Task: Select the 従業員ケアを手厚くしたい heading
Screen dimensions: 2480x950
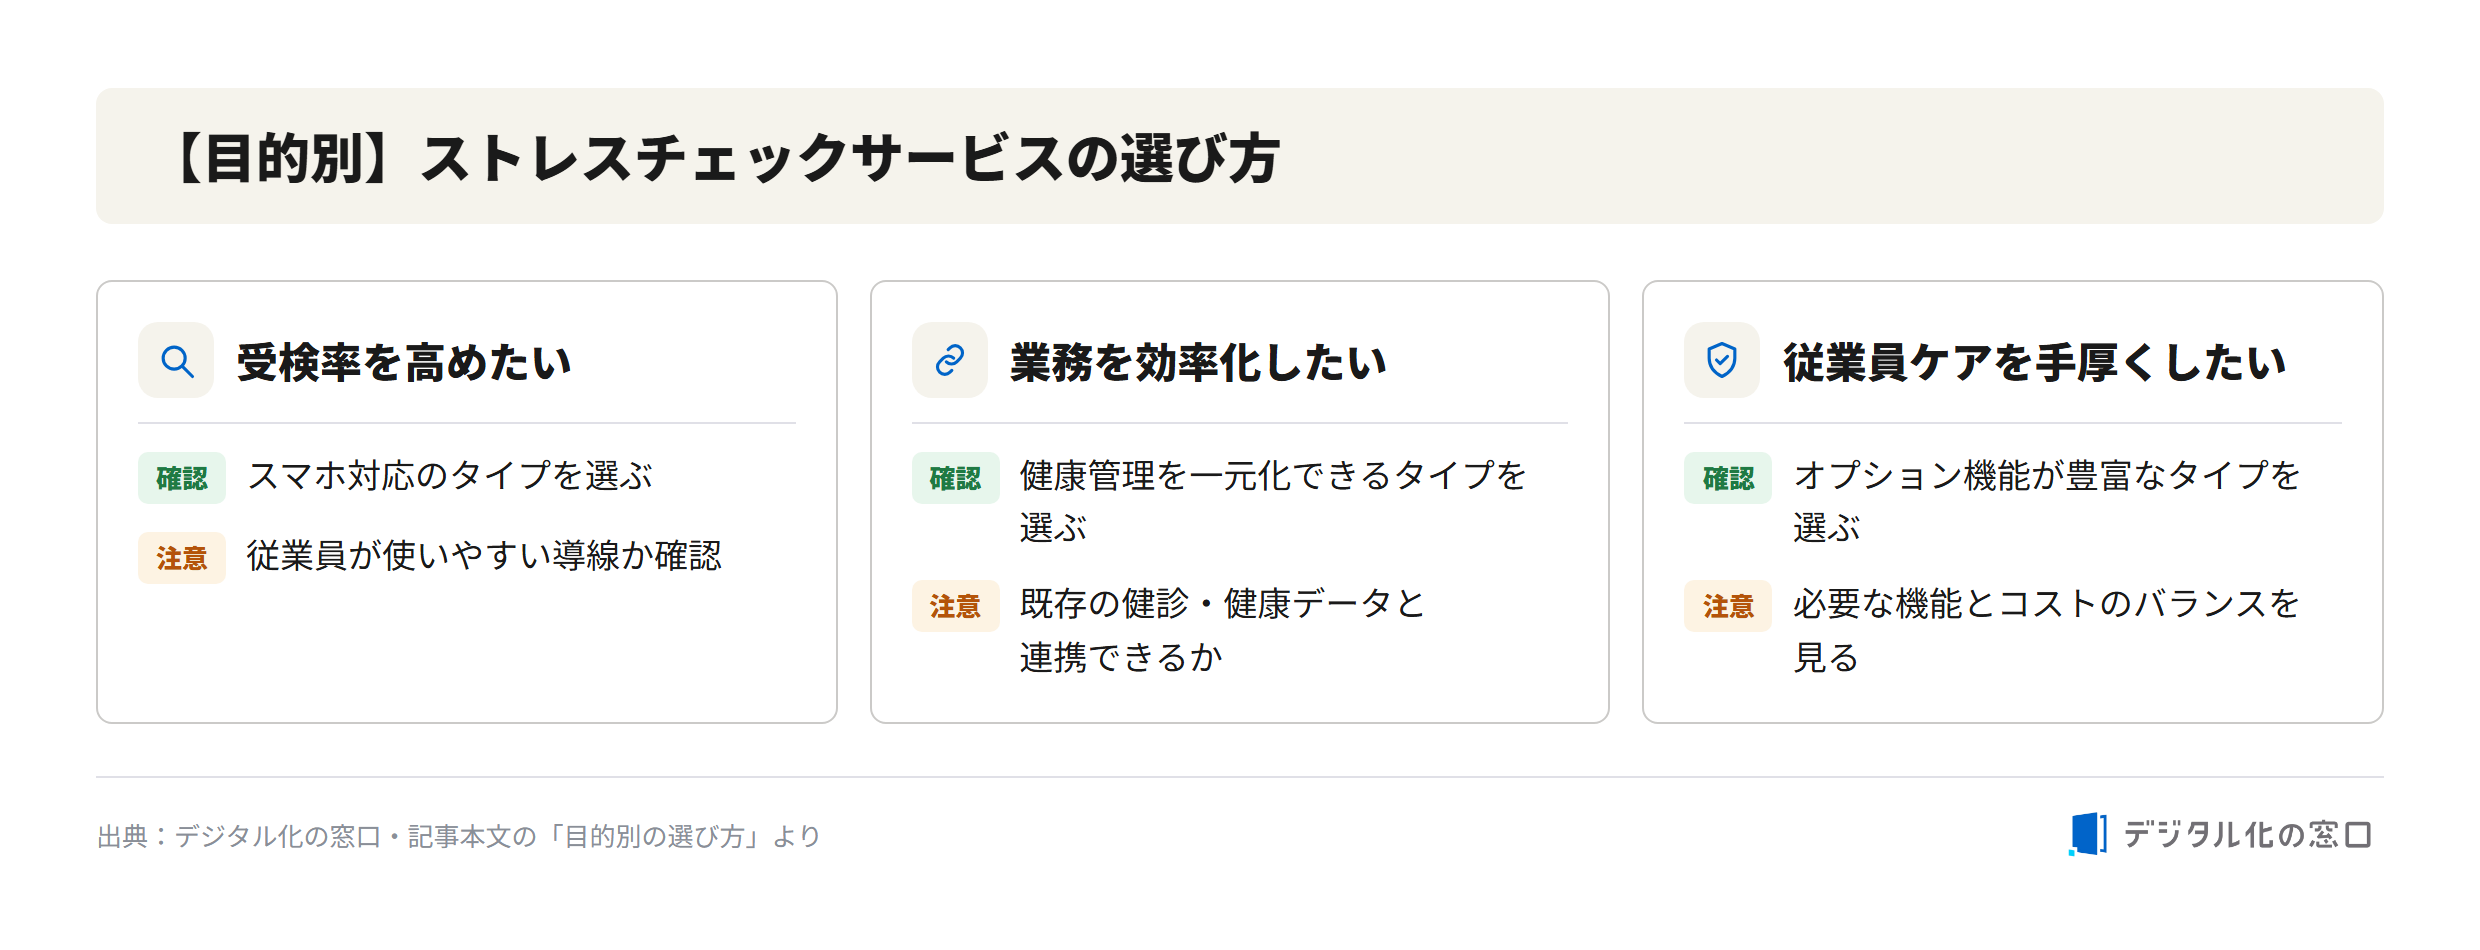Action: [x=2035, y=362]
